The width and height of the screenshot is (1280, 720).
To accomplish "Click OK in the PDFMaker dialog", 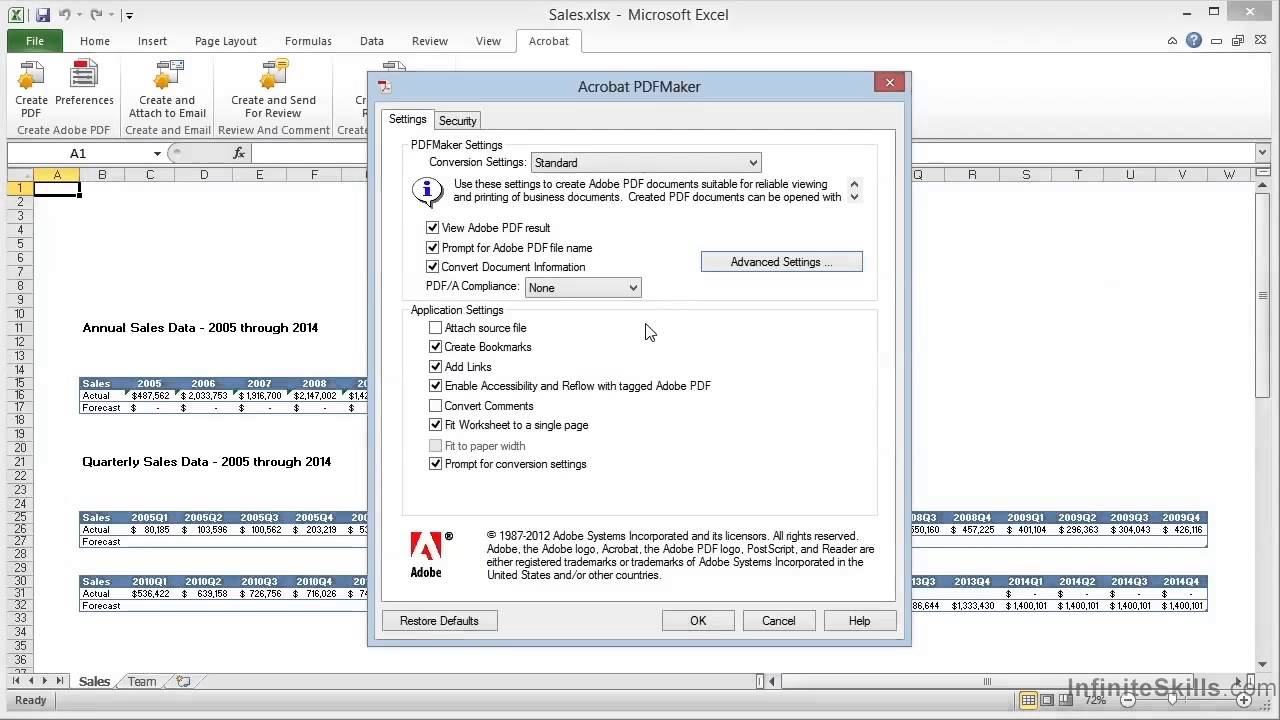I will [x=698, y=621].
